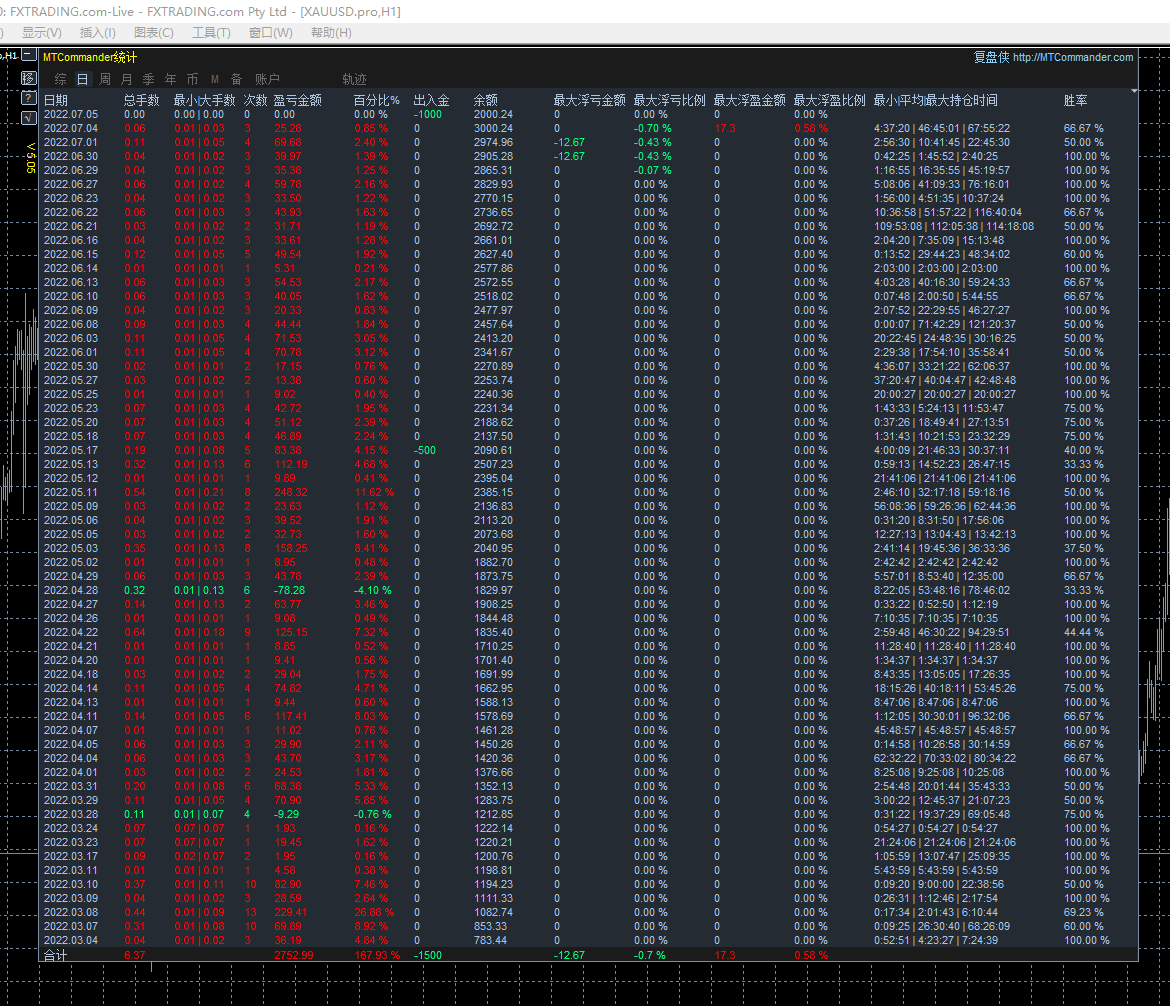The width and height of the screenshot is (1170, 1006).
Task: Click the 17.3 floating profit on 2022.07.04
Action: coord(725,128)
